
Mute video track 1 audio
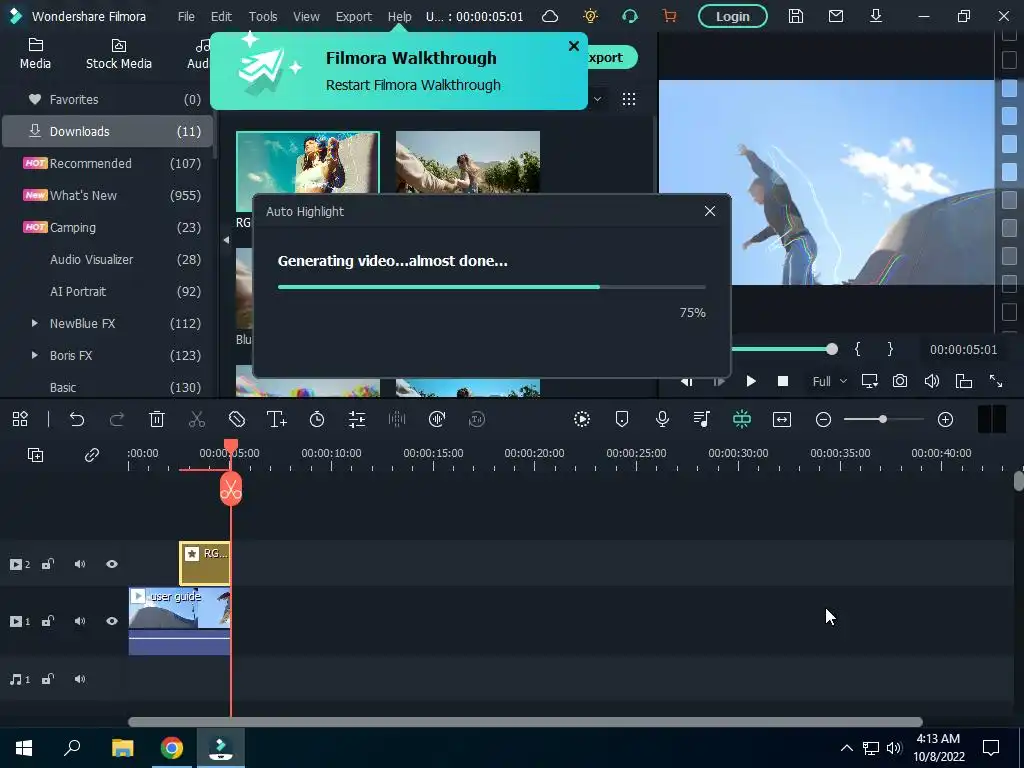80,621
